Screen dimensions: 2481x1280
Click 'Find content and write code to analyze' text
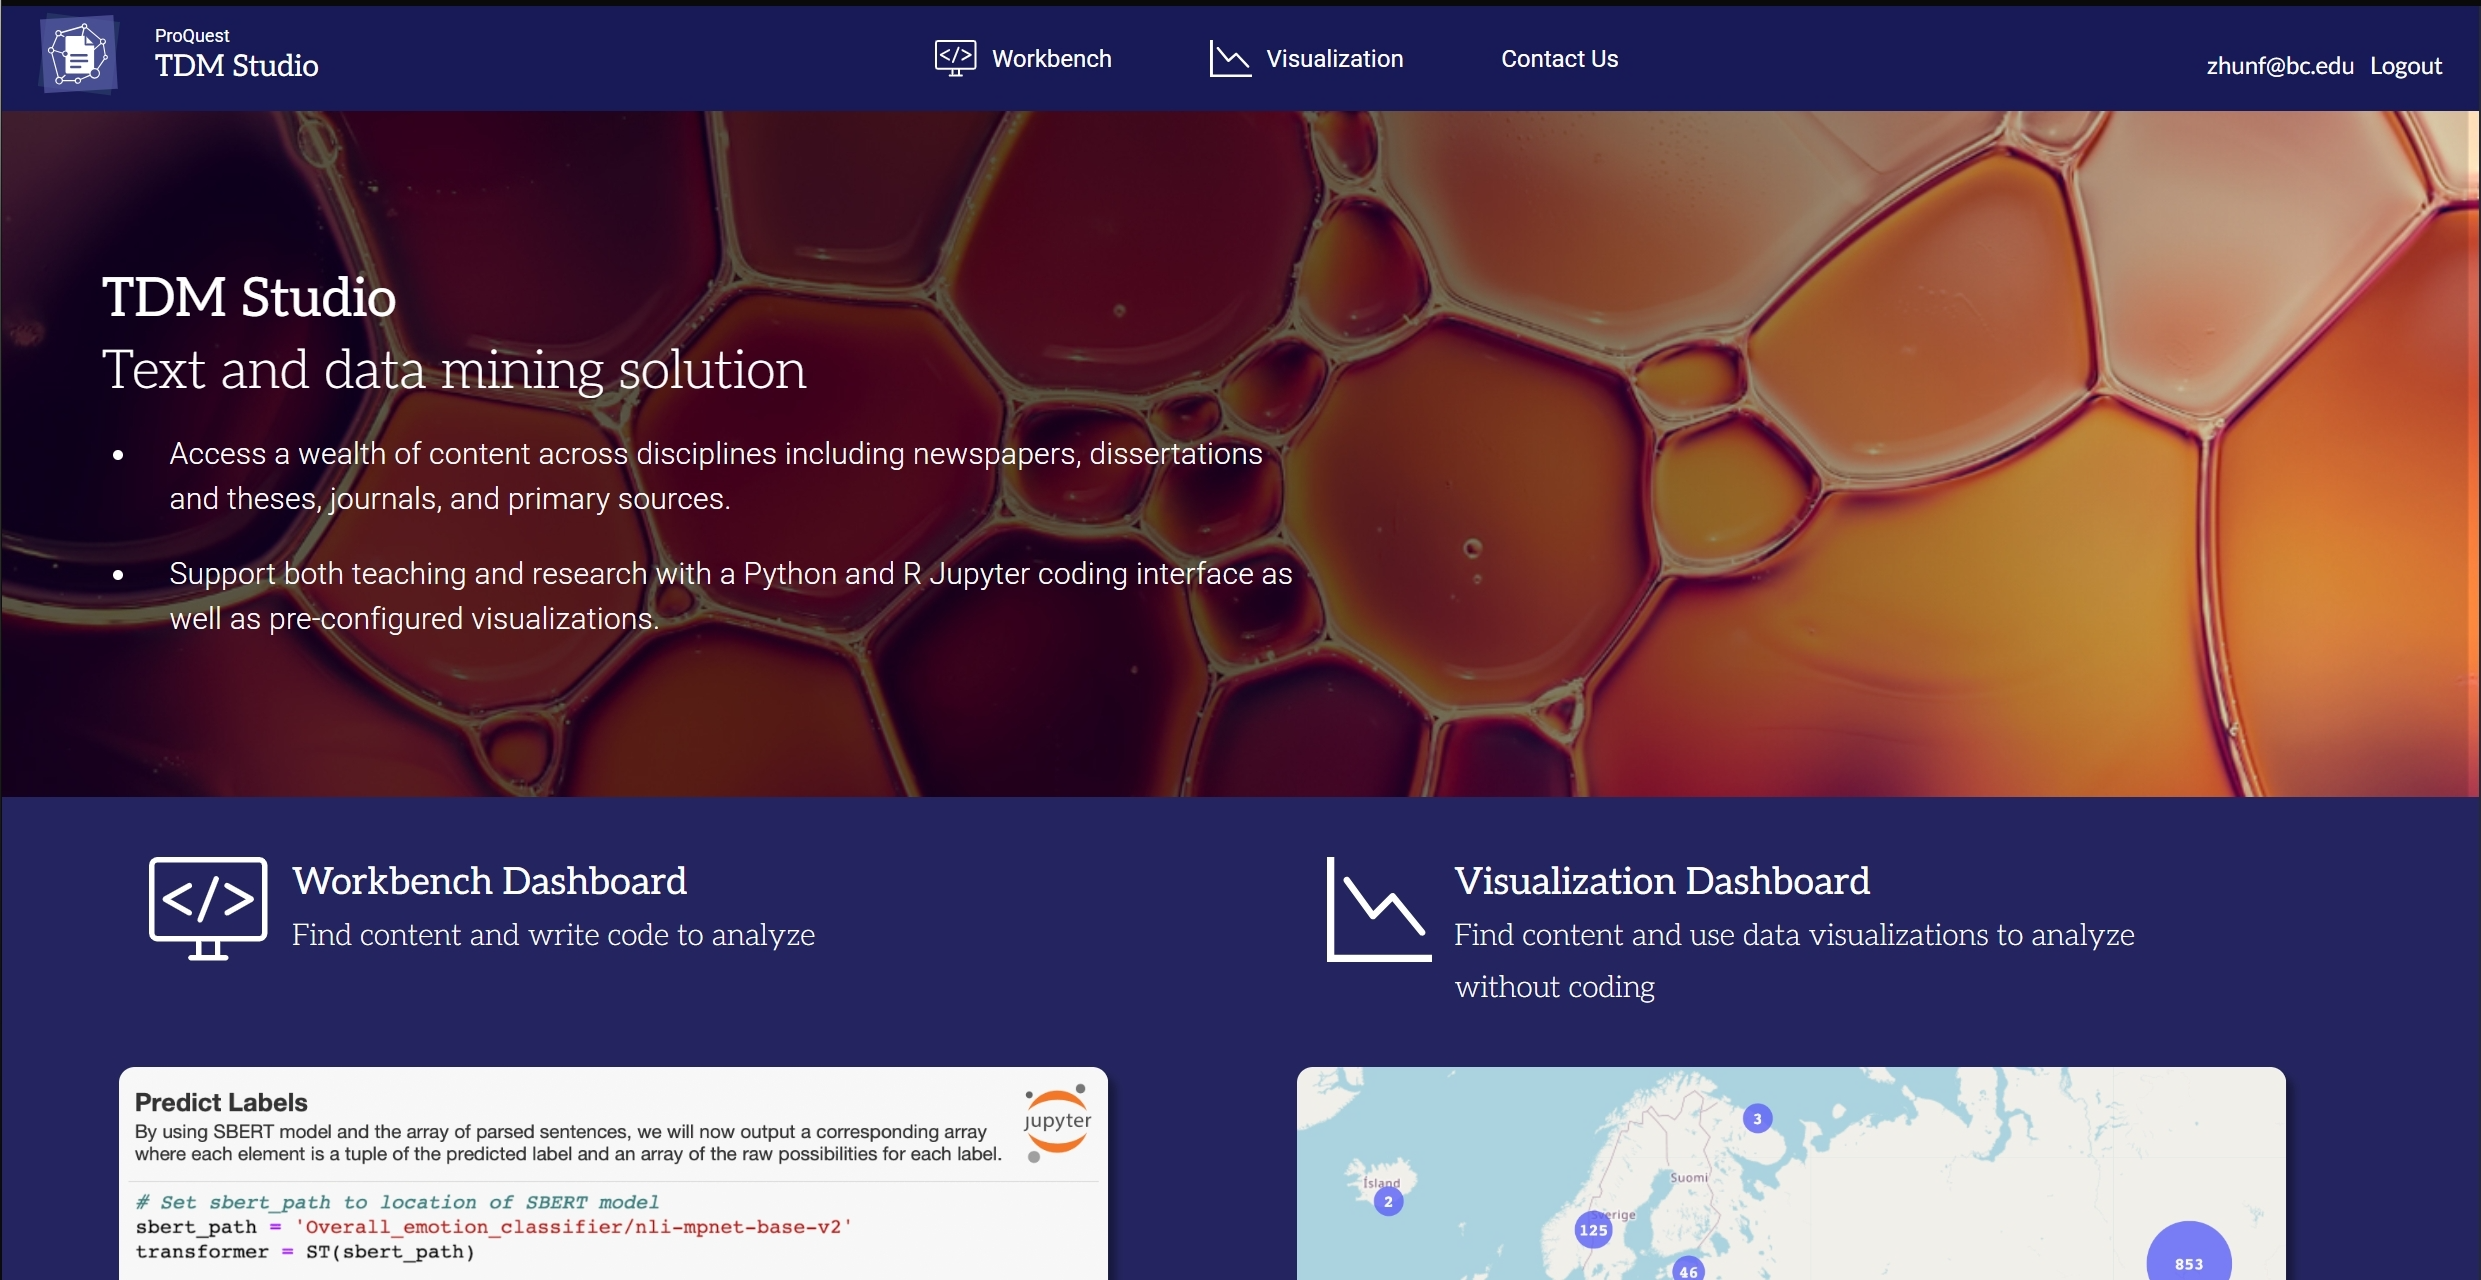click(x=553, y=935)
